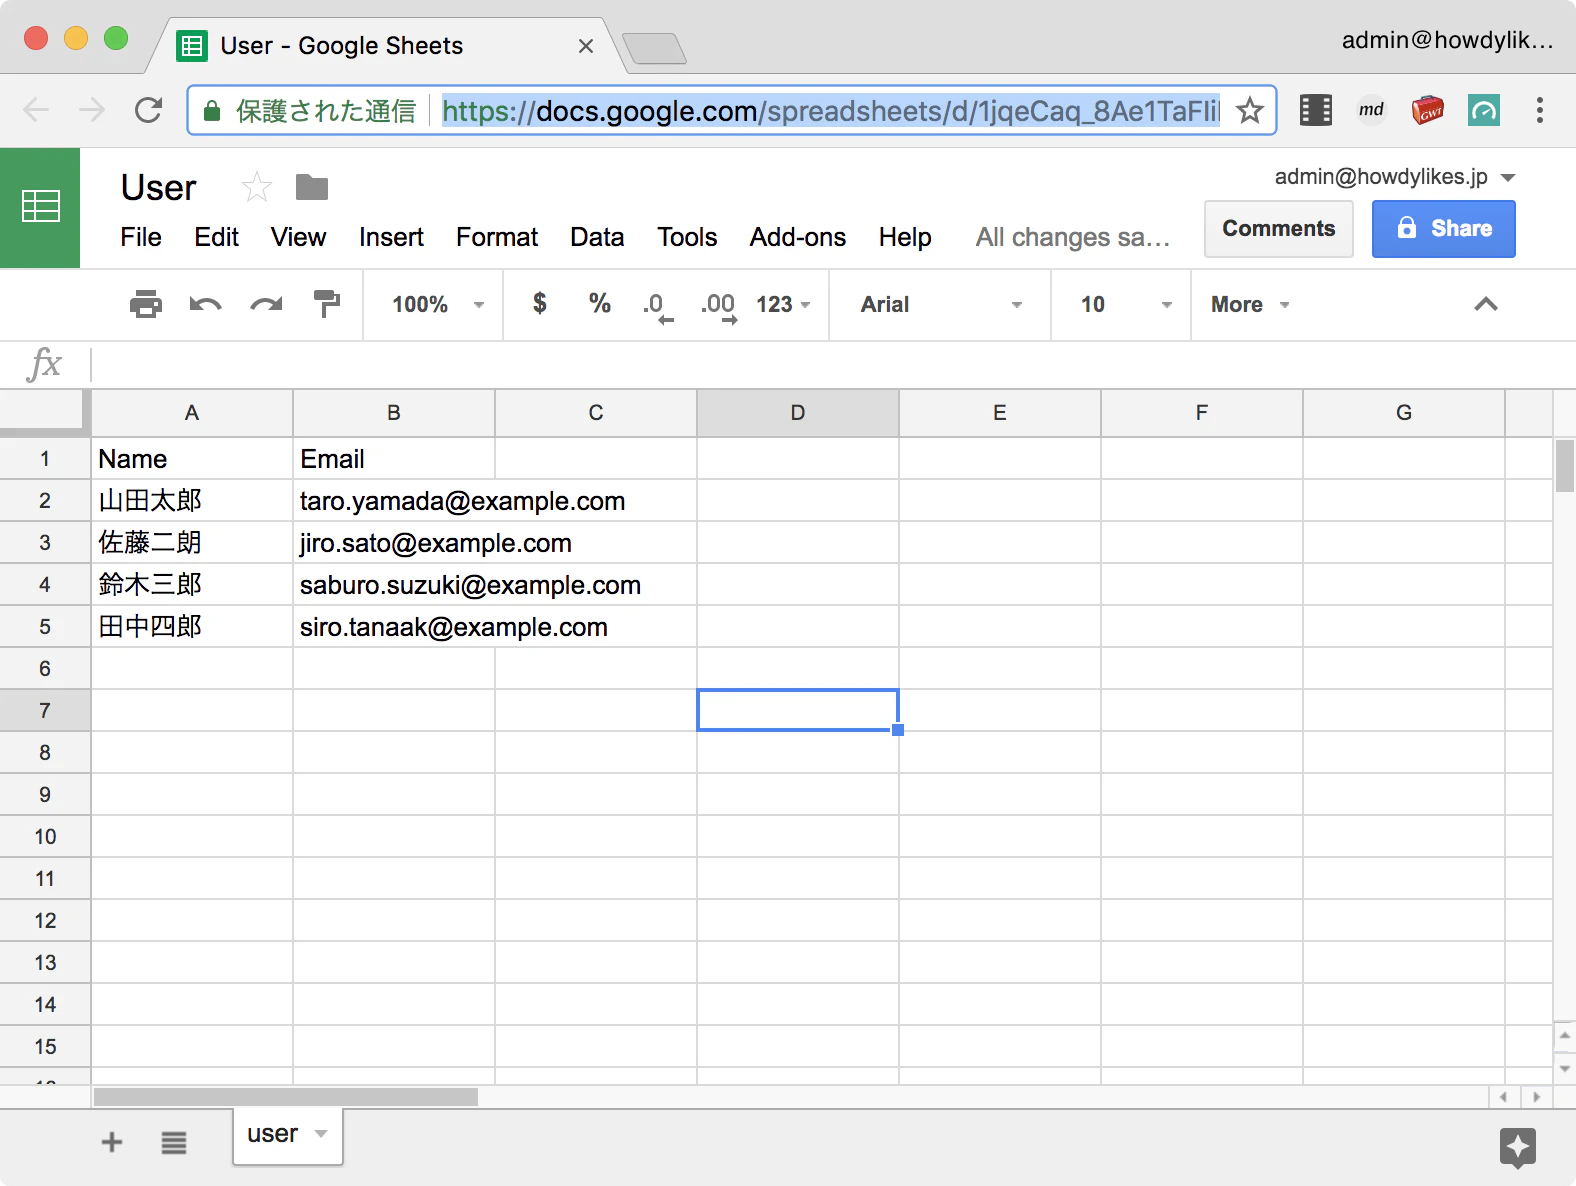
Task: Open the 123 number format dropdown
Action: 783,304
